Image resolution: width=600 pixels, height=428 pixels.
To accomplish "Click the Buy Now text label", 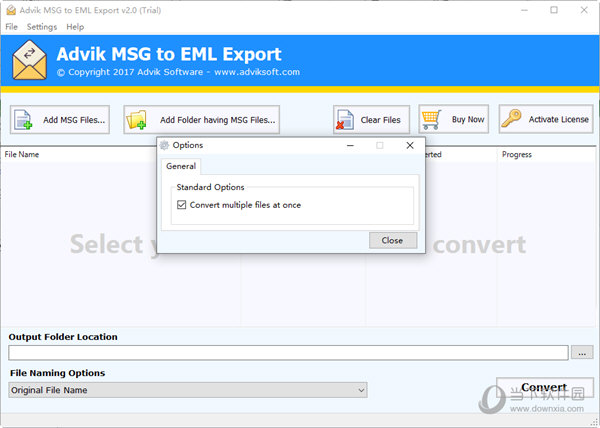I will [468, 119].
